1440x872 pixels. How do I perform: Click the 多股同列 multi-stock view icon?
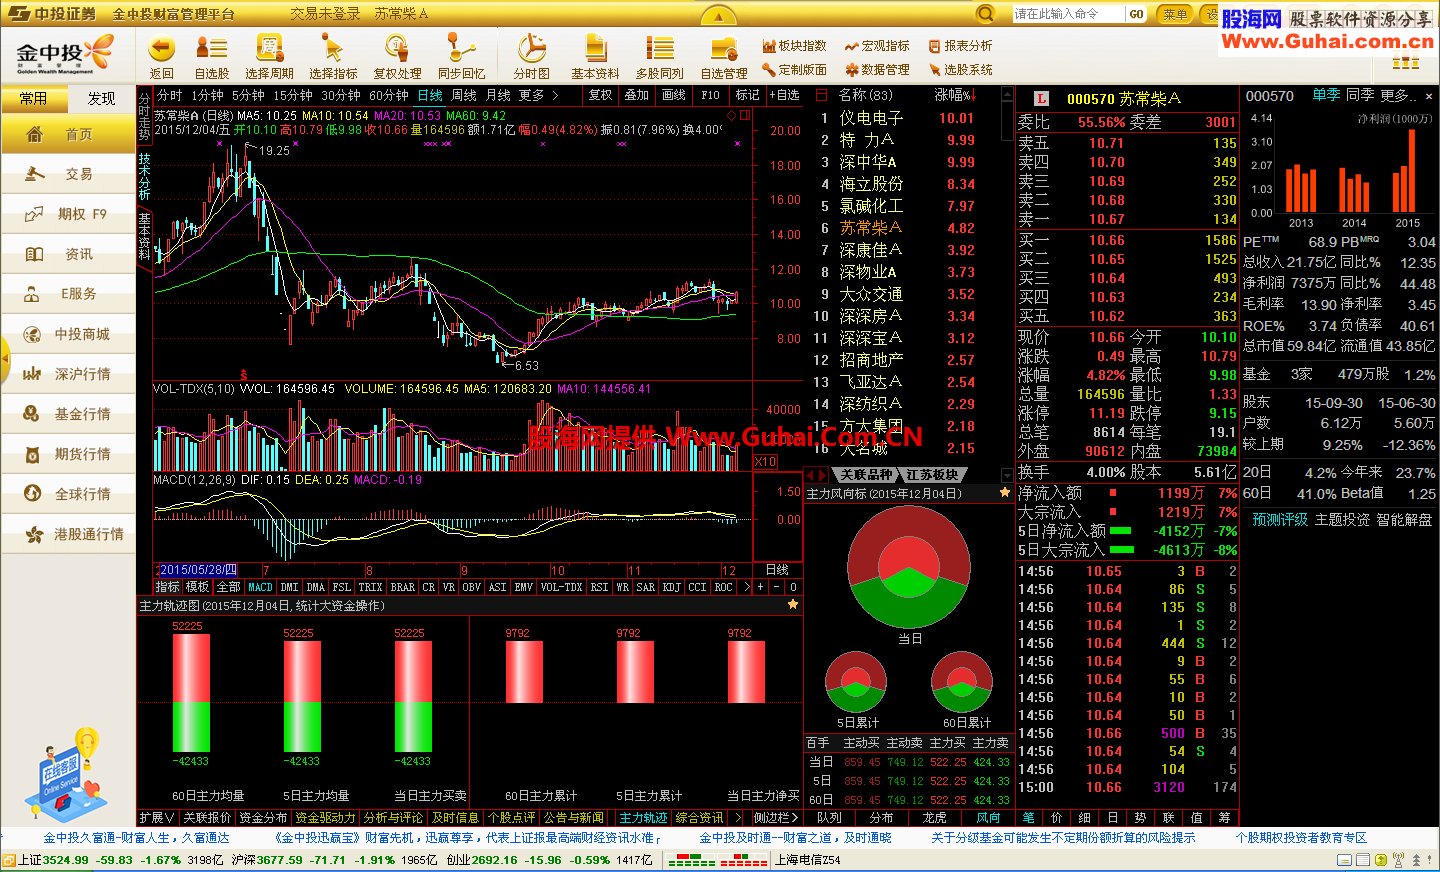point(659,49)
